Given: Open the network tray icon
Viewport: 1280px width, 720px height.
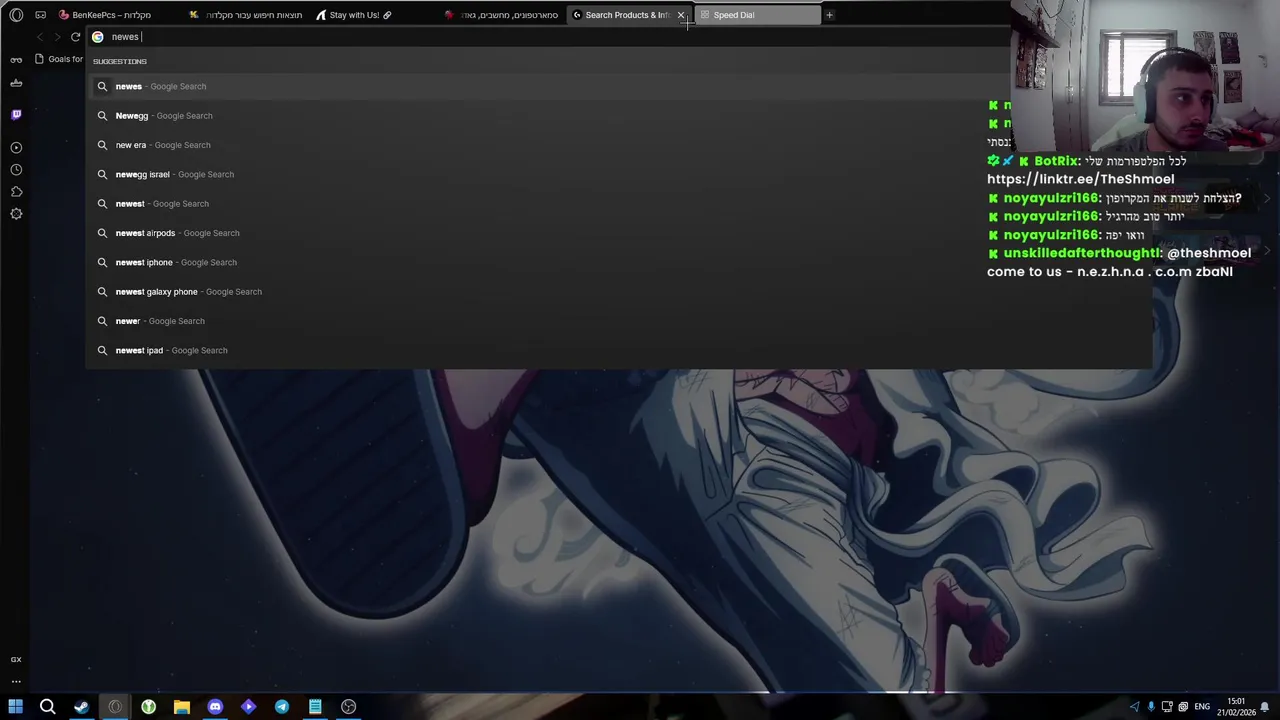Looking at the screenshot, I should [1167, 707].
